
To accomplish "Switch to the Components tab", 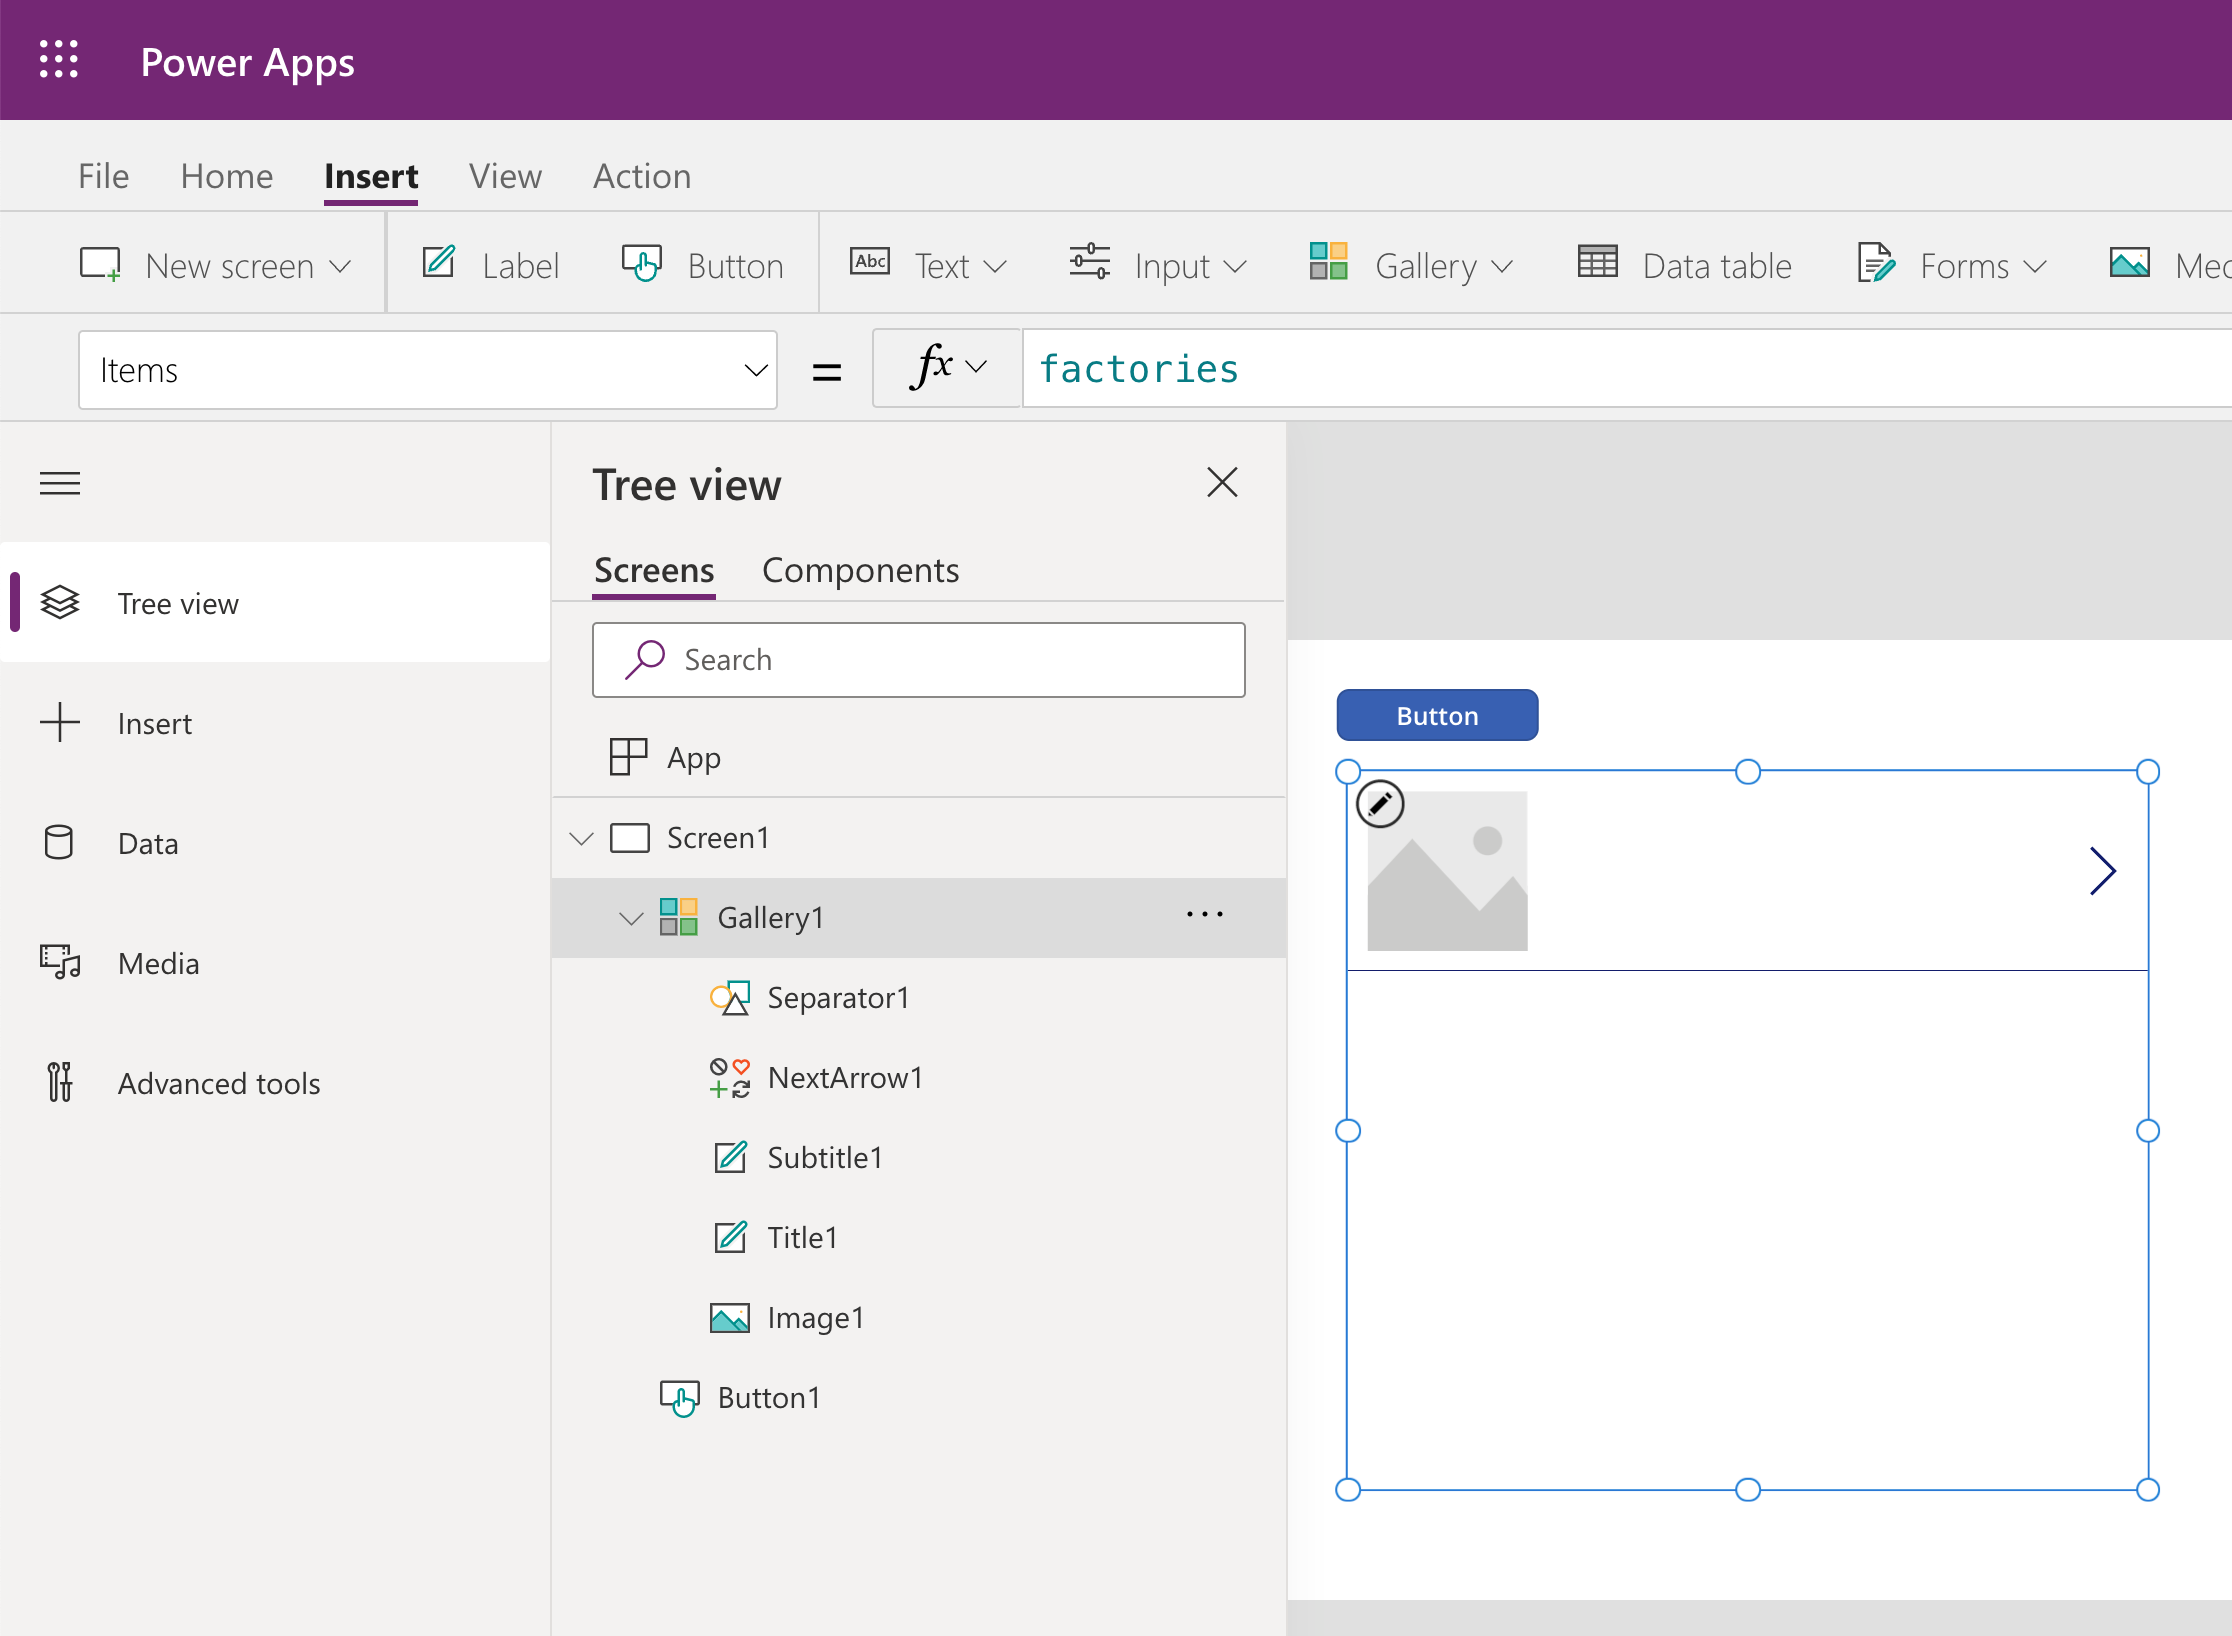I will click(x=860, y=571).
